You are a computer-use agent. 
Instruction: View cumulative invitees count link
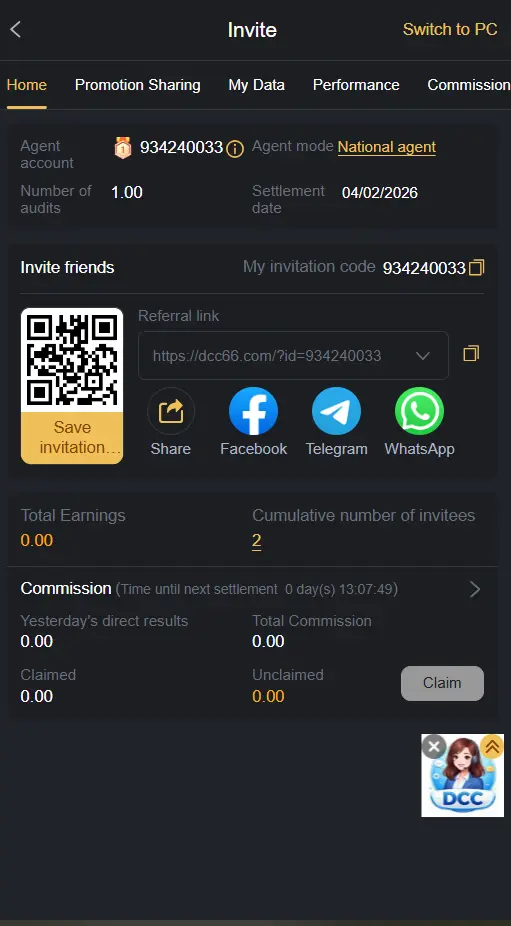[x=256, y=541]
